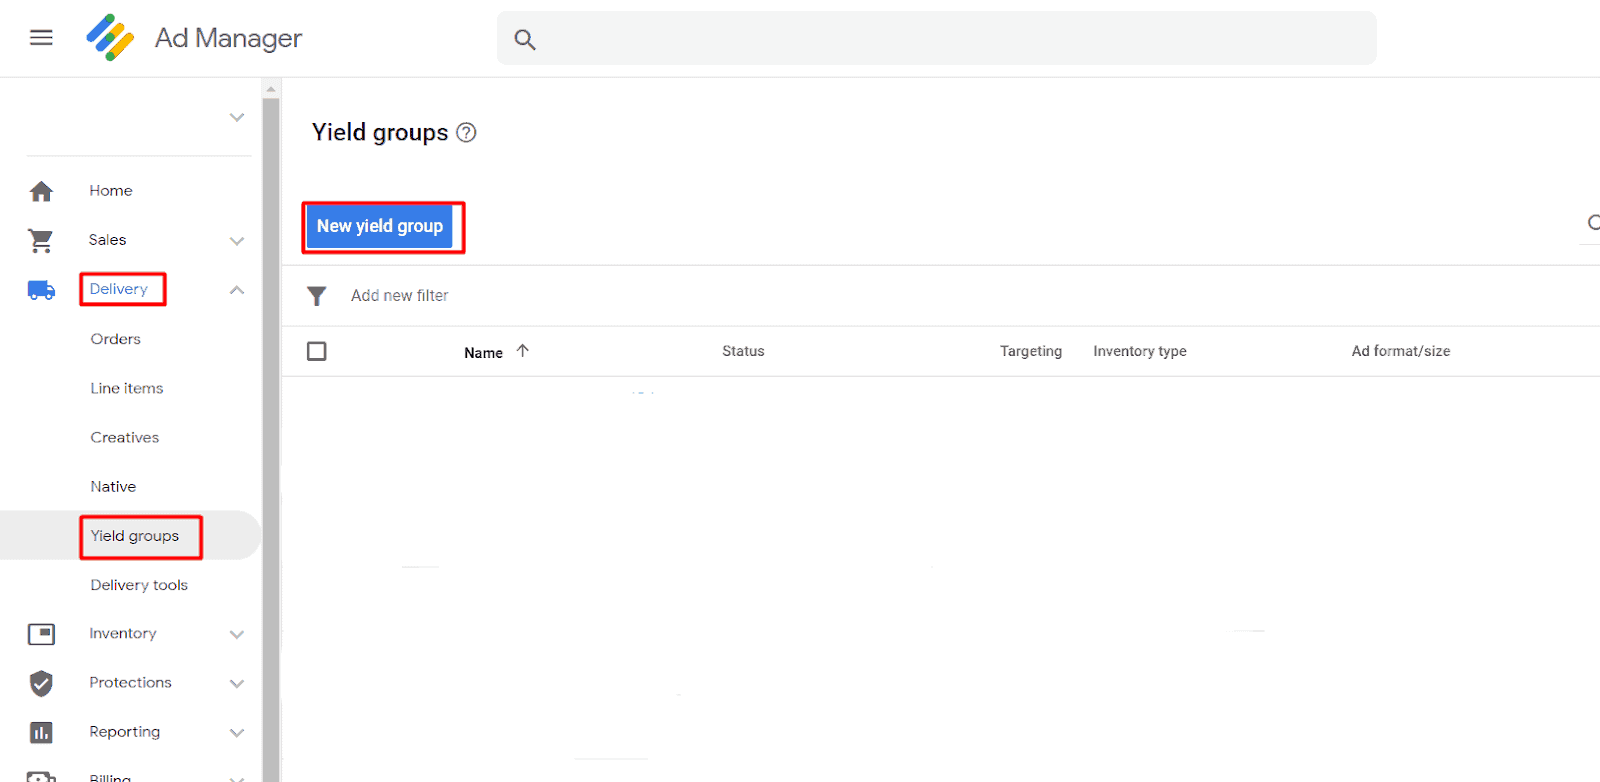Screen dimensions: 1600x782
Task: Open the account selector dropdown arrow
Action: click(x=237, y=117)
